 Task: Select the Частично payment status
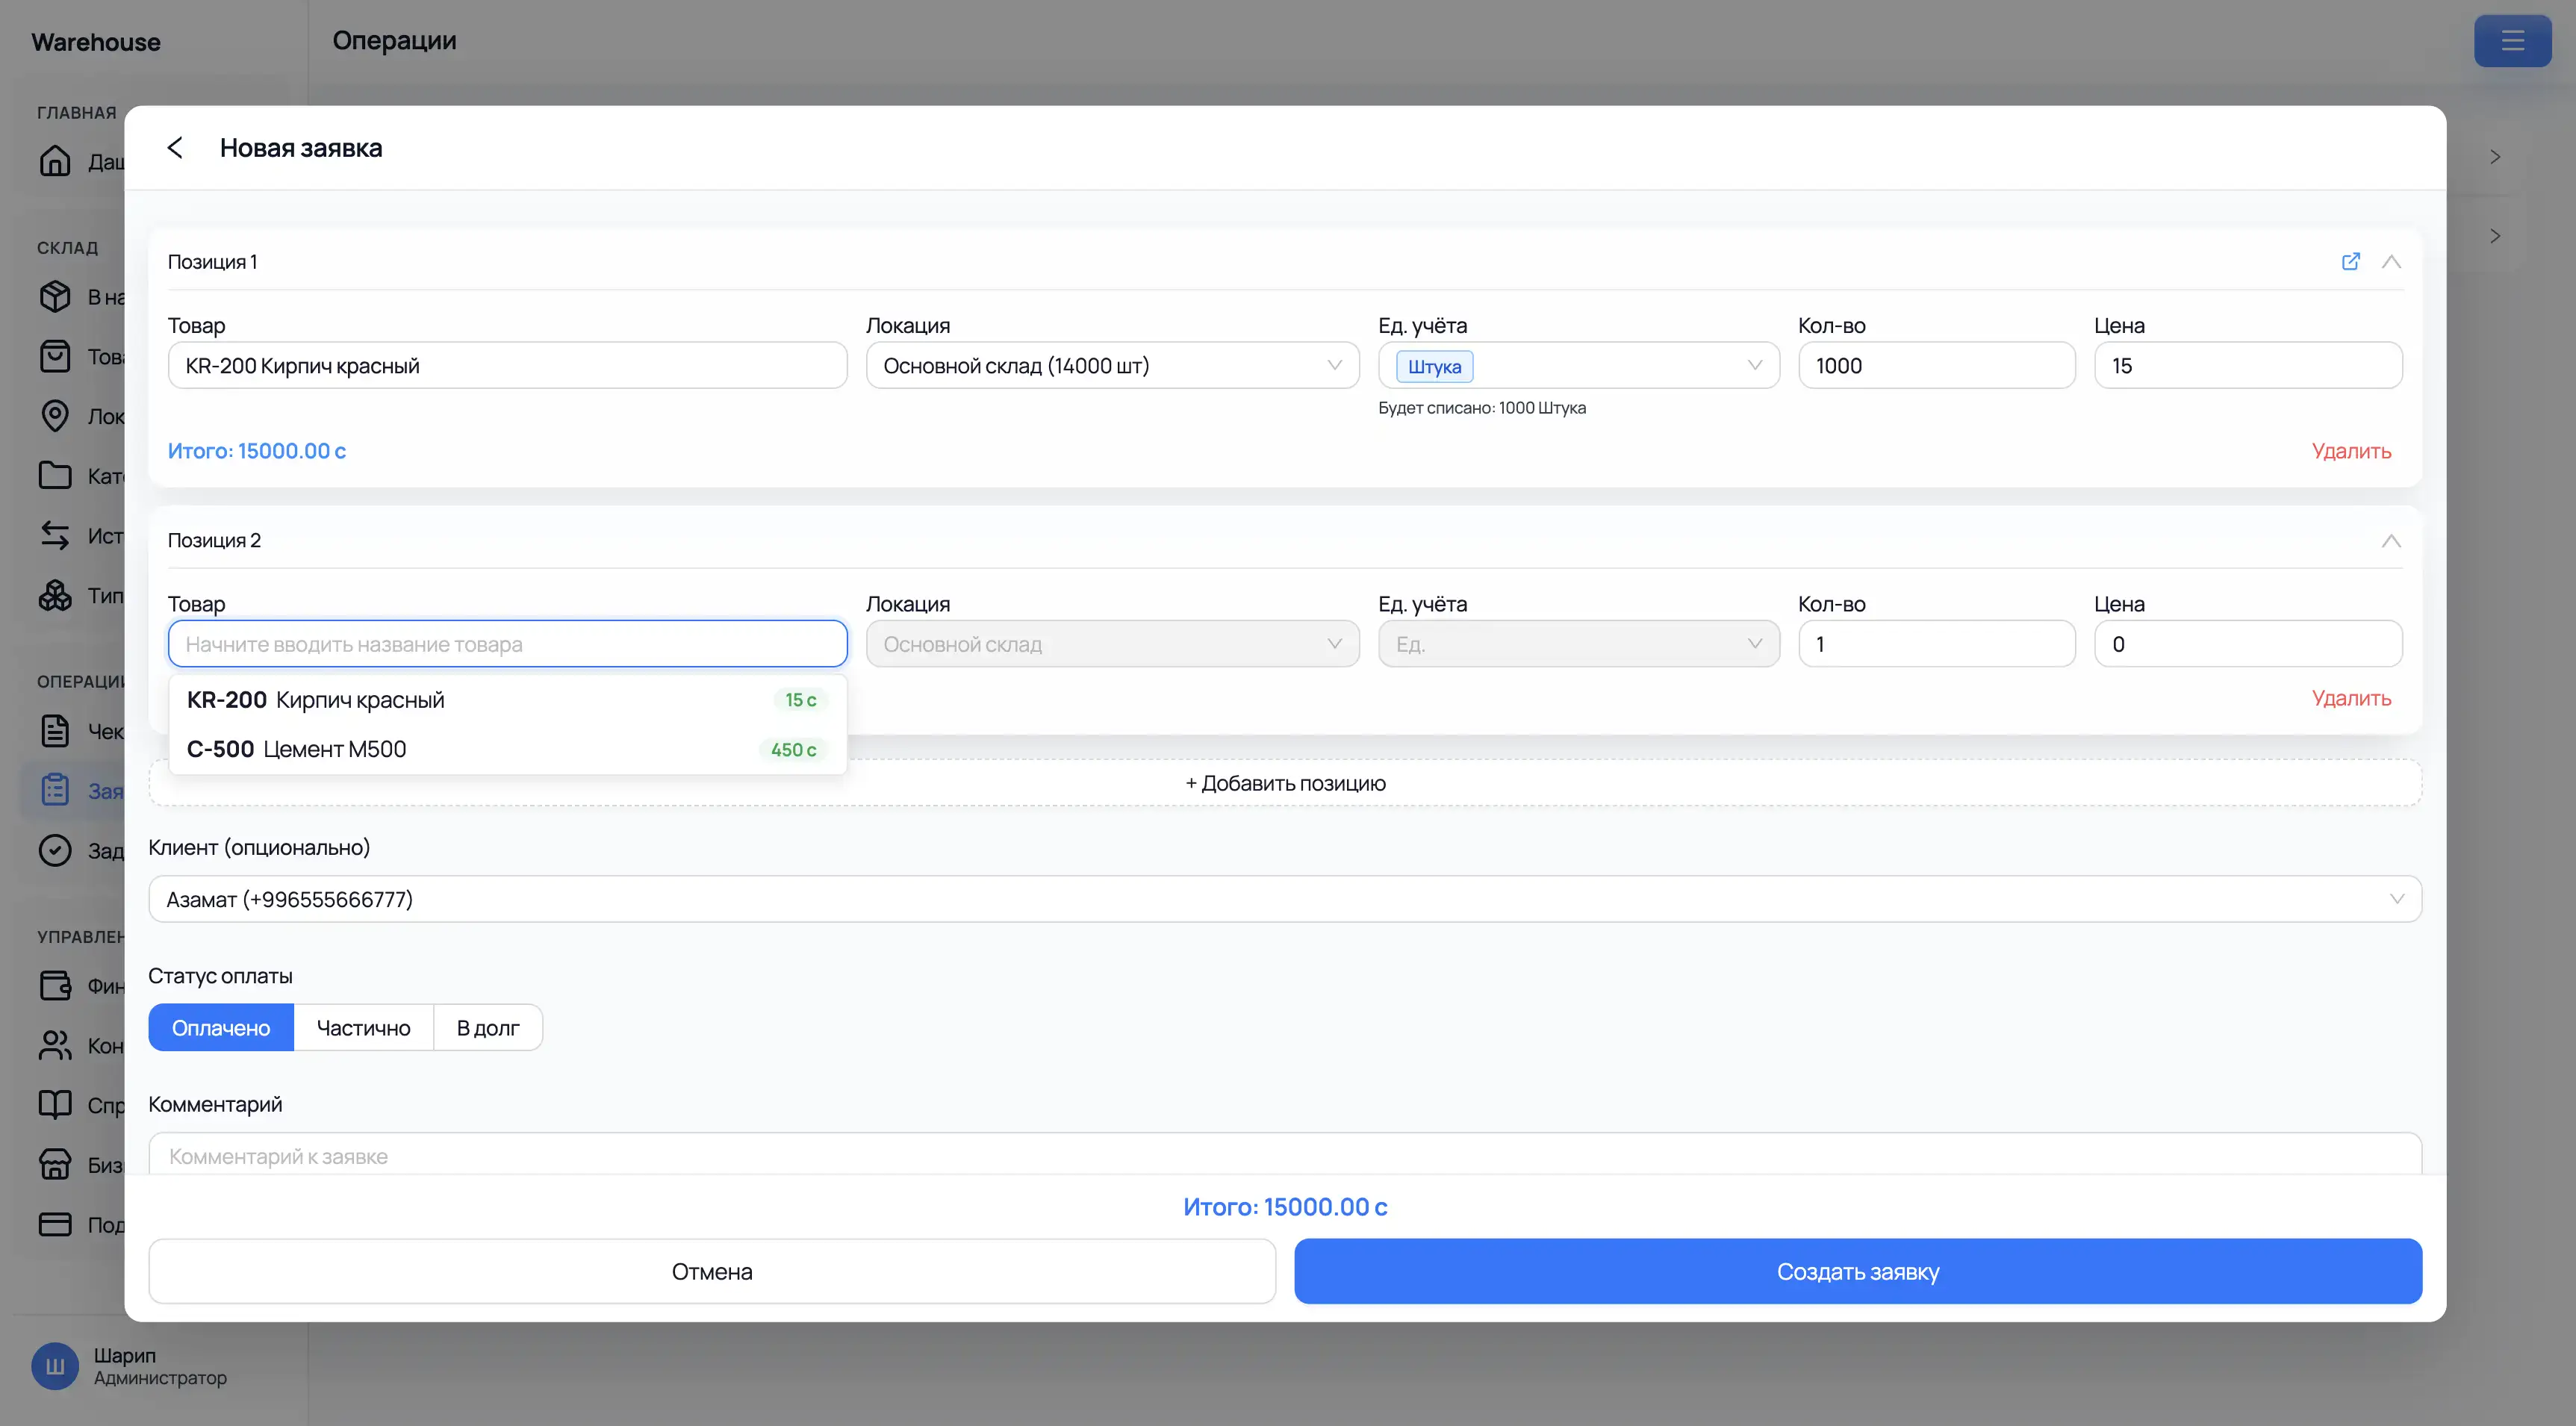pyautogui.click(x=363, y=1028)
